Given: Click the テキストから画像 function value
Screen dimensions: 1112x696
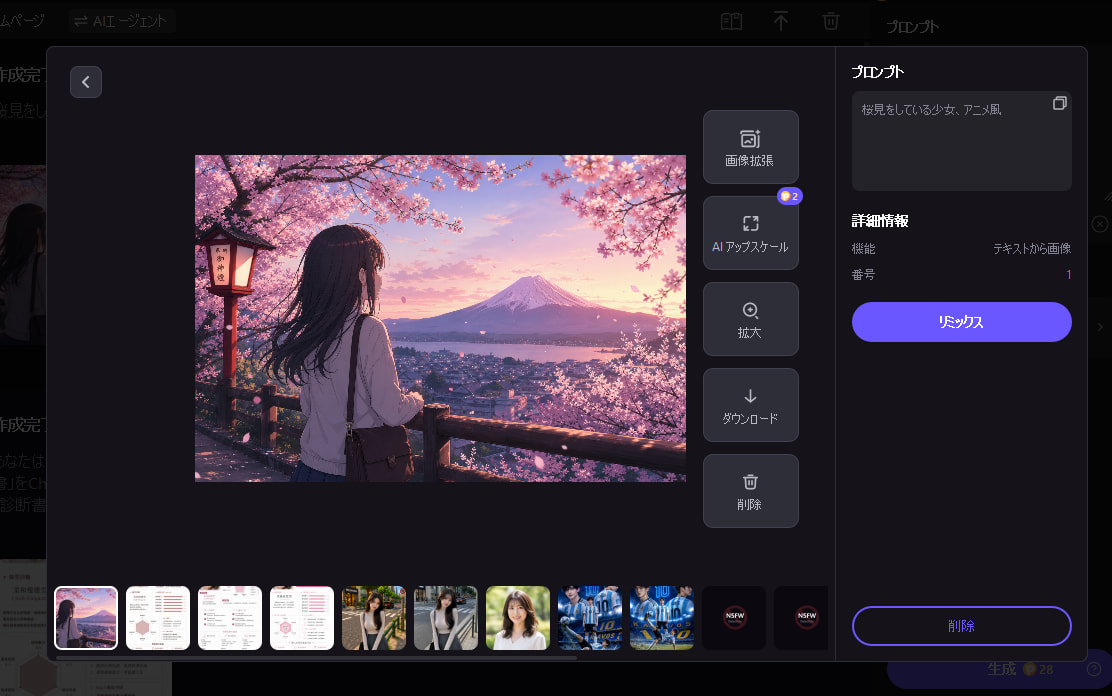Looking at the screenshot, I should (1032, 249).
